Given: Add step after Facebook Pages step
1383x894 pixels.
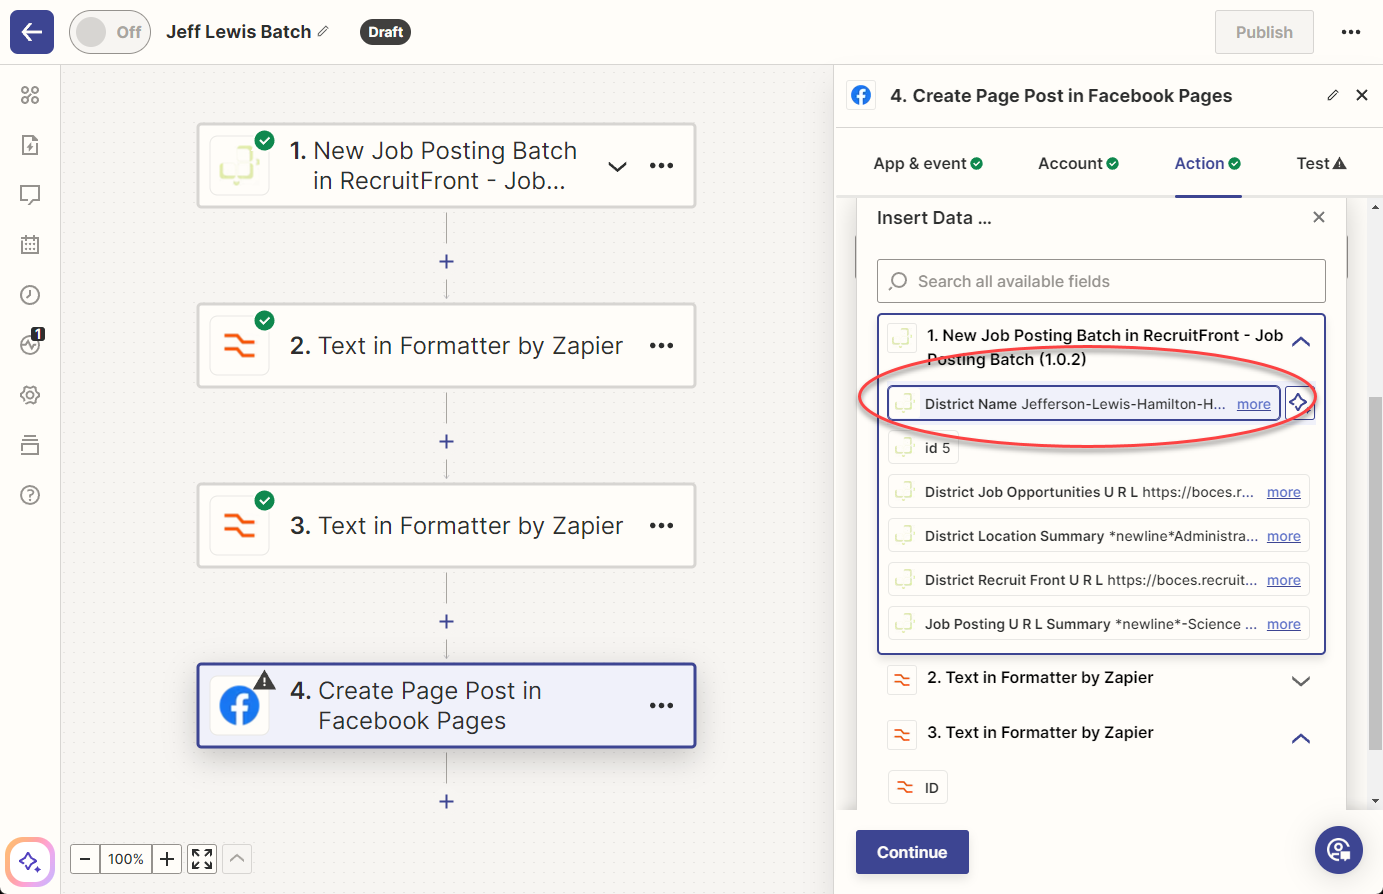Looking at the screenshot, I should (446, 801).
